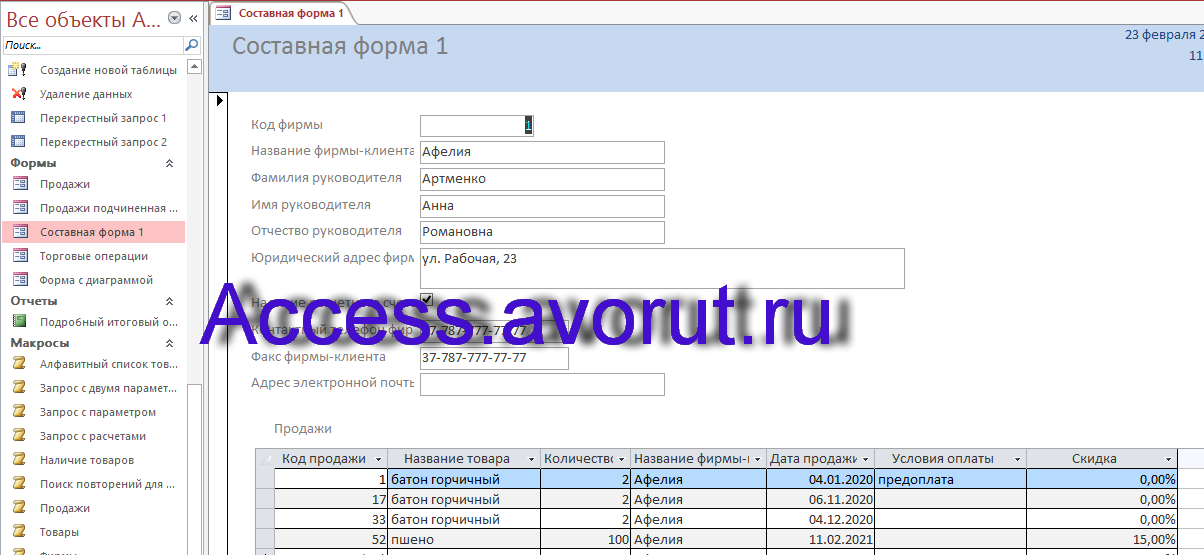The height and width of the screenshot is (555, 1204).
Task: Click the select-all corner of the Продажи datasheet
Action: [265, 459]
